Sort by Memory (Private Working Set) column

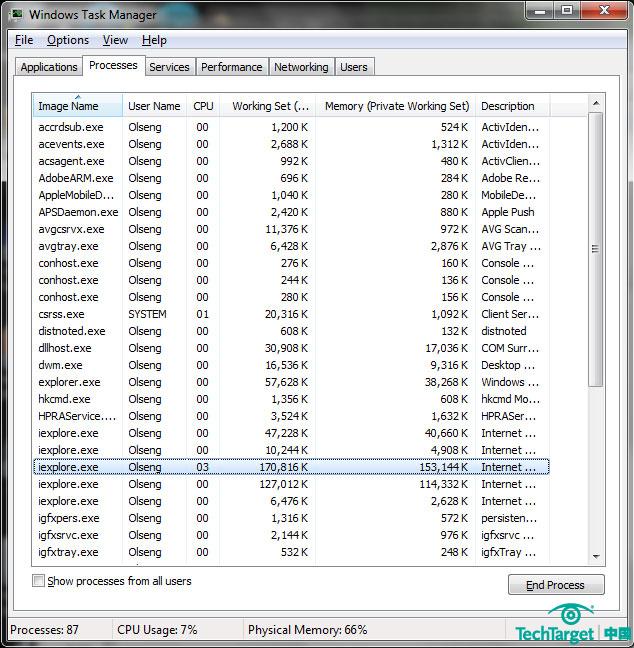pyautogui.click(x=396, y=106)
